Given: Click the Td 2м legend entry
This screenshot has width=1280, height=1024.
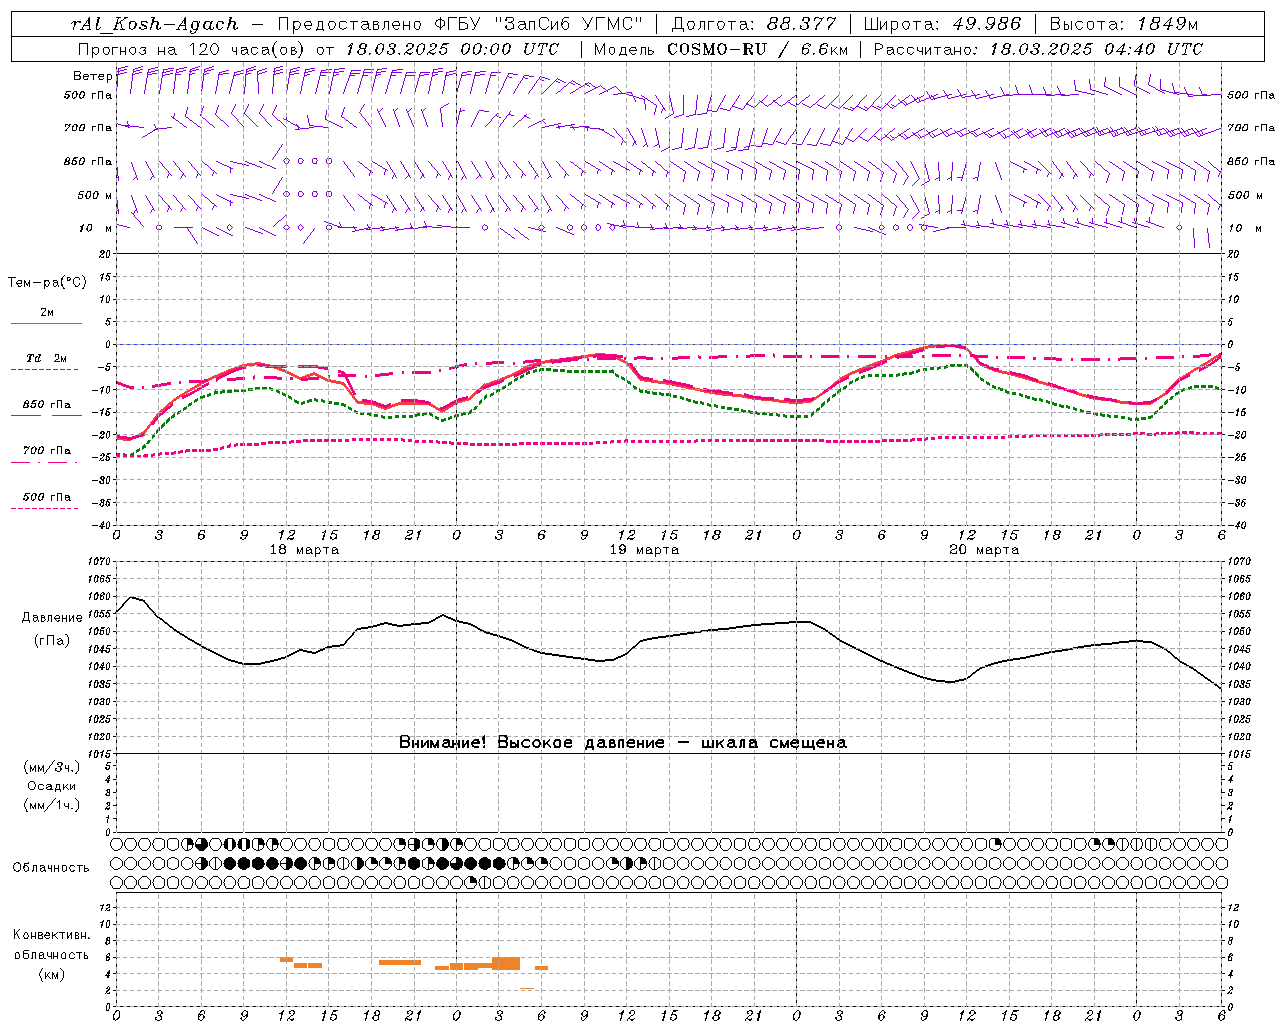Looking at the screenshot, I should (46, 358).
